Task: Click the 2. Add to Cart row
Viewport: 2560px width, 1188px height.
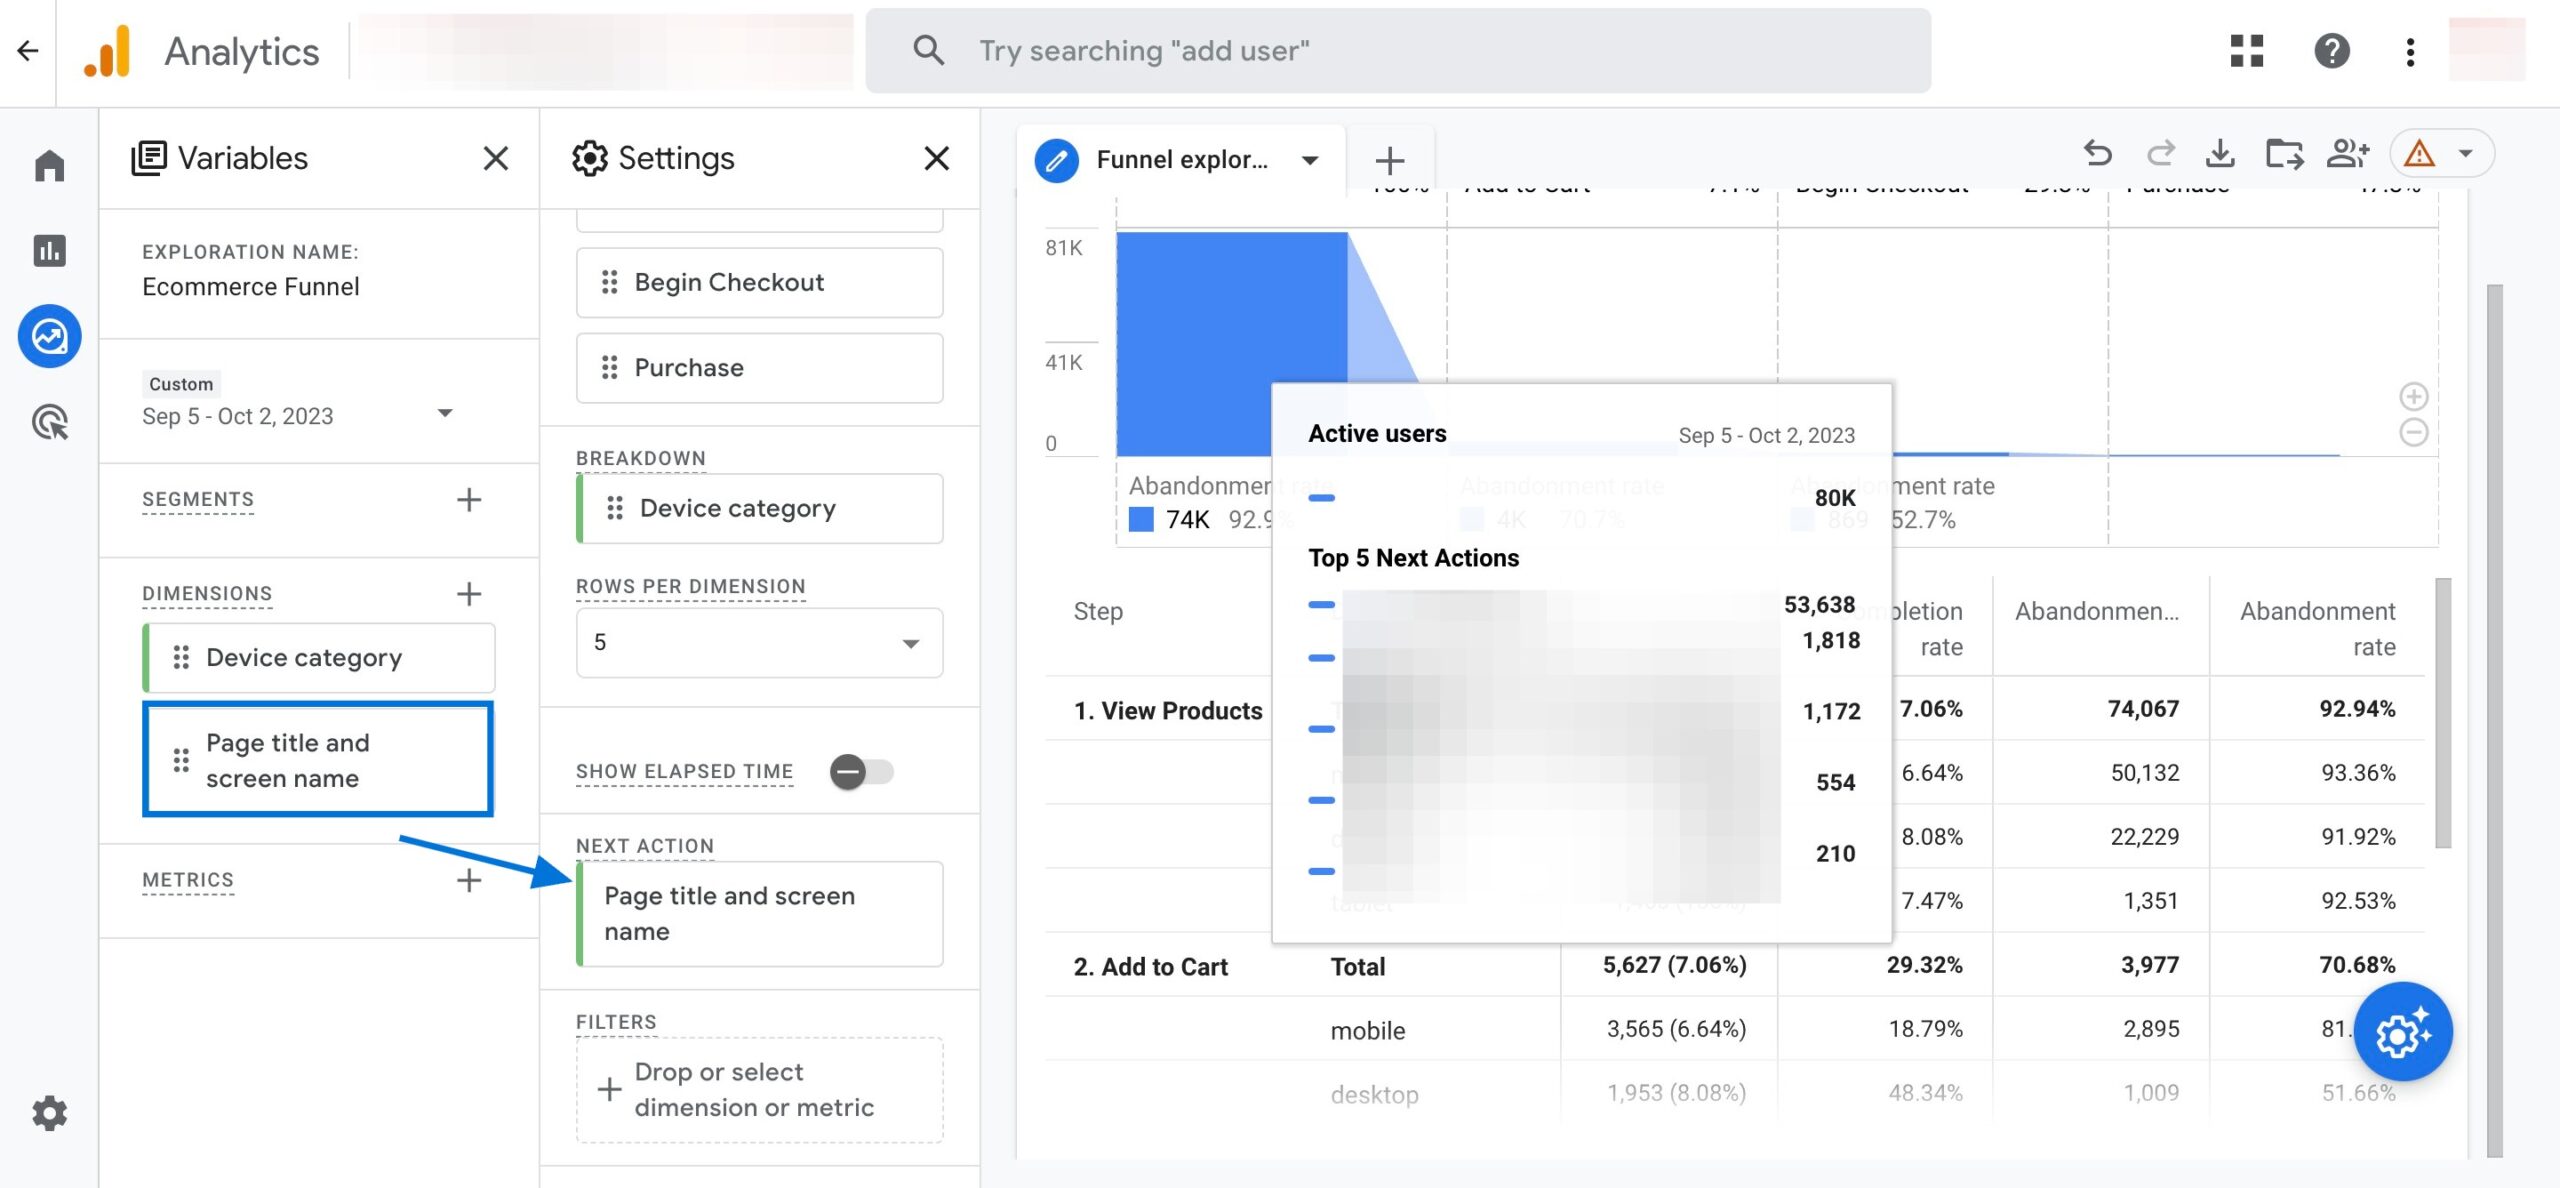Action: [1151, 967]
